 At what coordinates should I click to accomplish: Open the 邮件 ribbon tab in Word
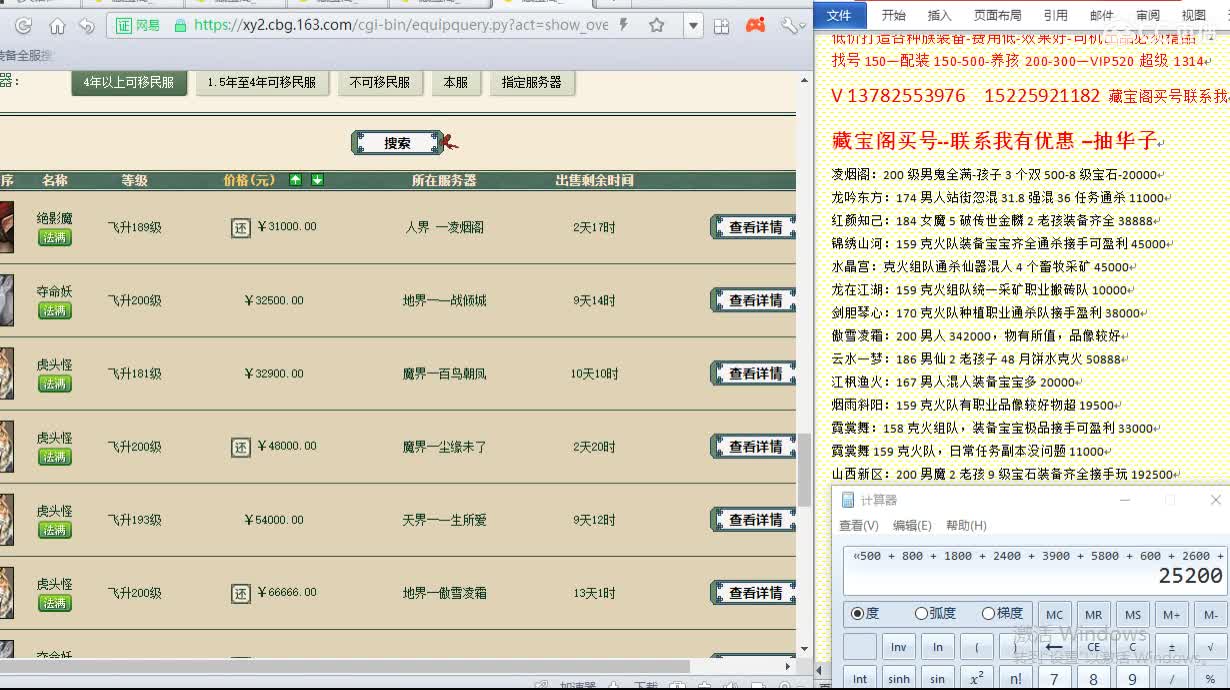tap(1102, 15)
